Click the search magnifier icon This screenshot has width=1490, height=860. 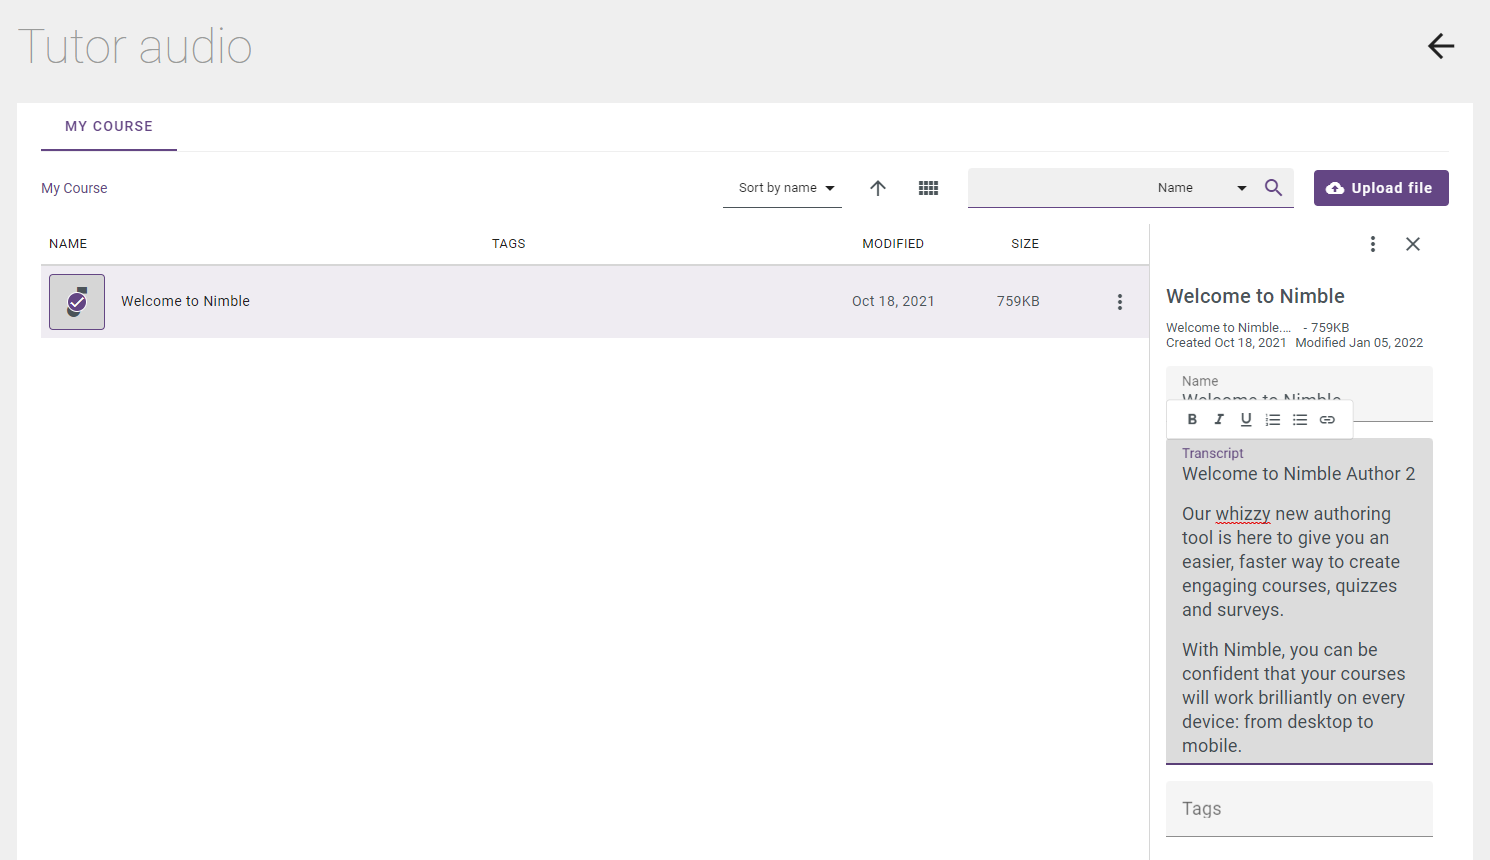click(1273, 188)
